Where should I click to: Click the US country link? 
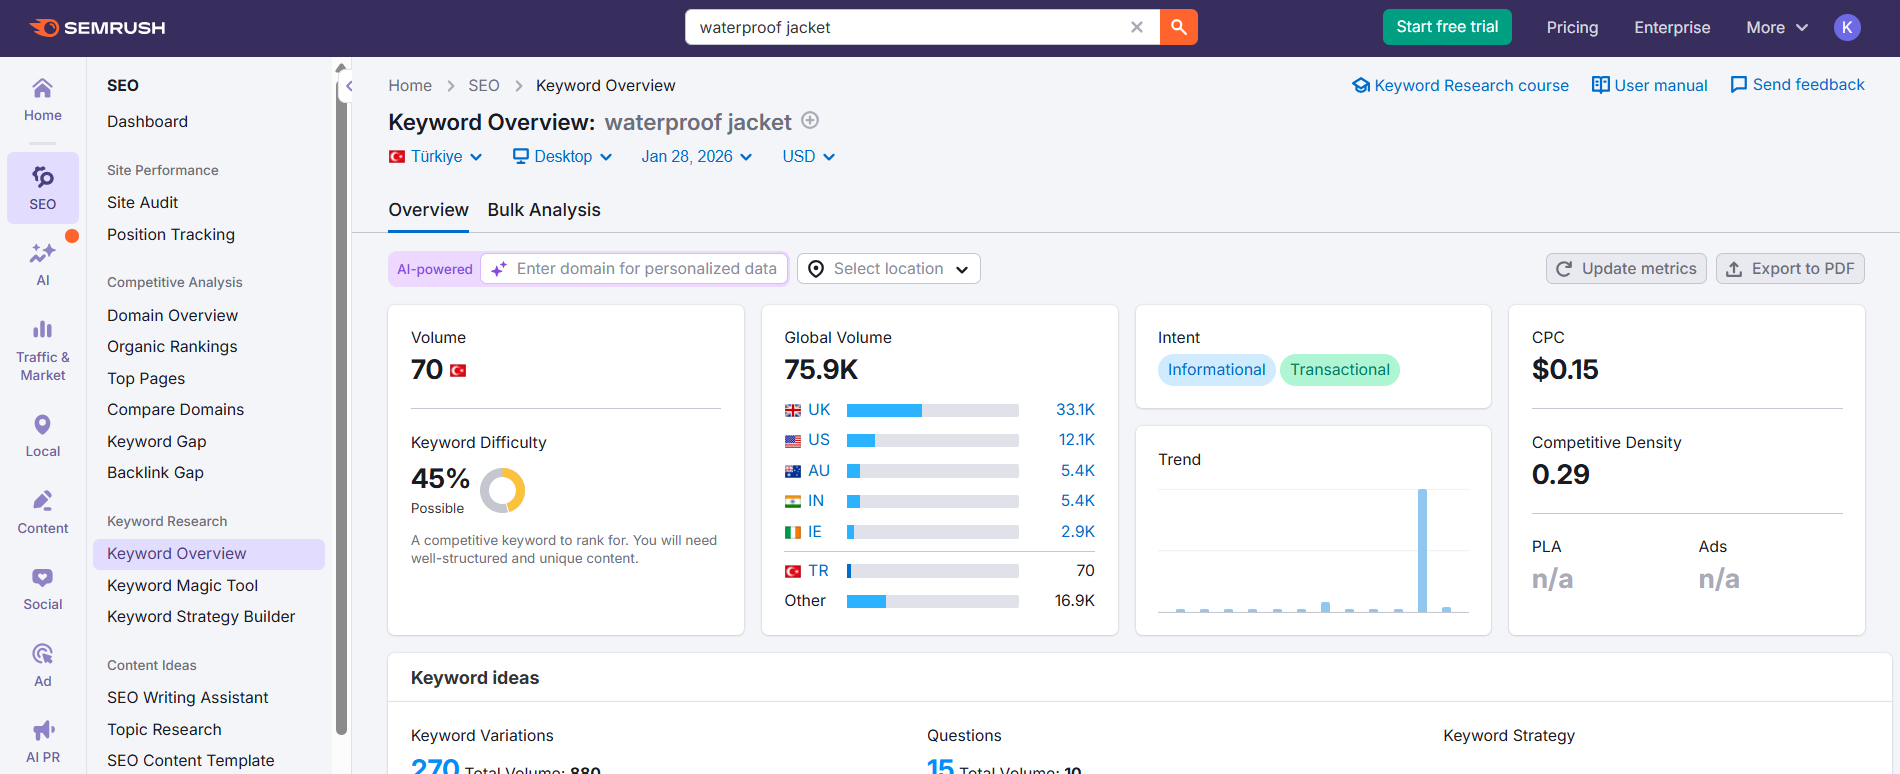click(x=819, y=440)
